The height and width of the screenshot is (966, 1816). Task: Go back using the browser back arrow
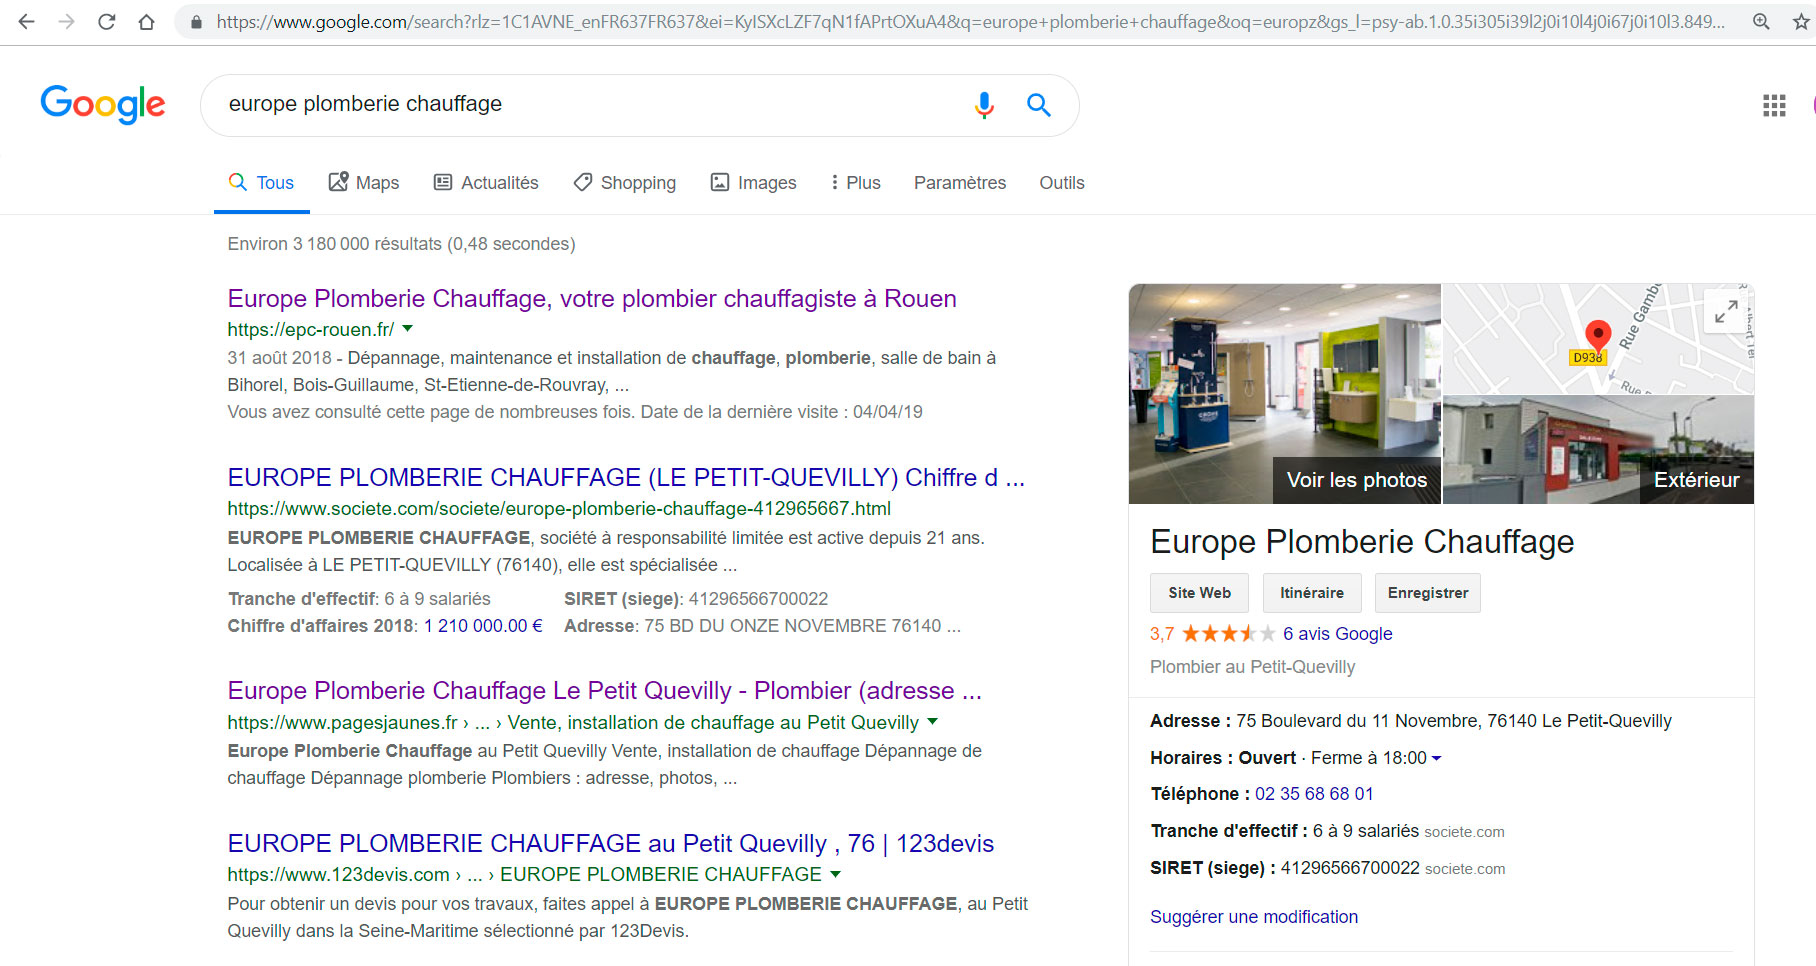[x=27, y=21]
